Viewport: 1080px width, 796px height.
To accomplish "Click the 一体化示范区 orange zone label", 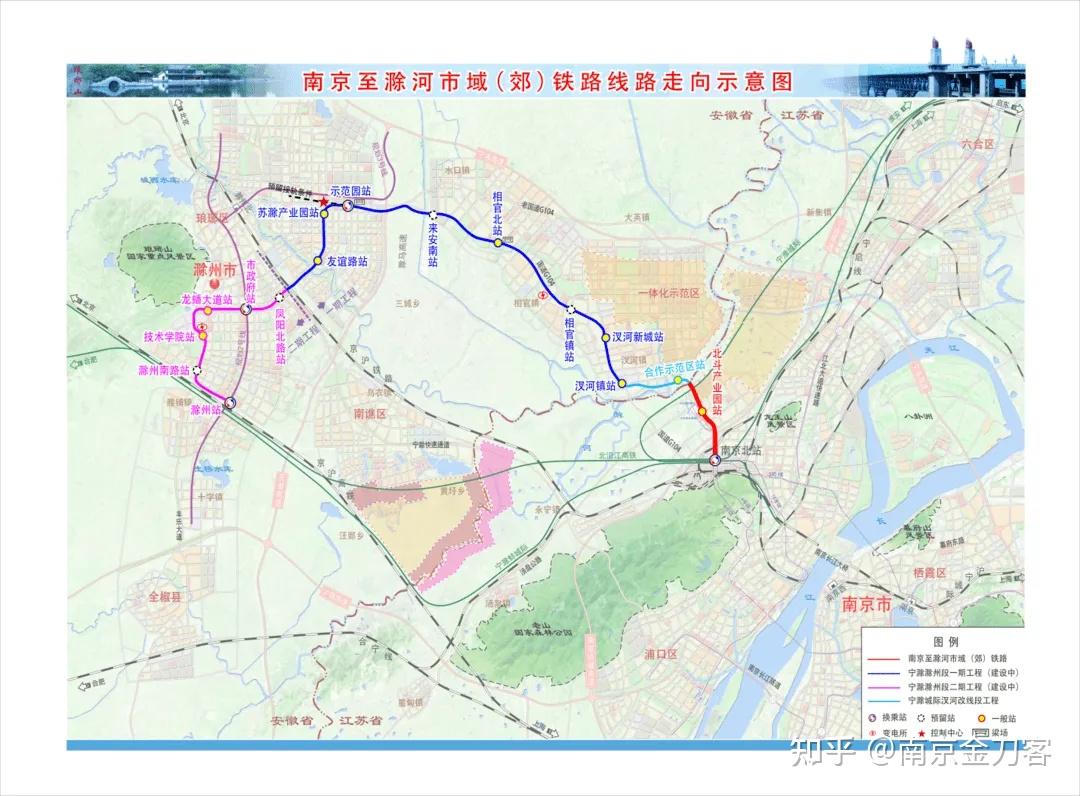I will pos(669,293).
